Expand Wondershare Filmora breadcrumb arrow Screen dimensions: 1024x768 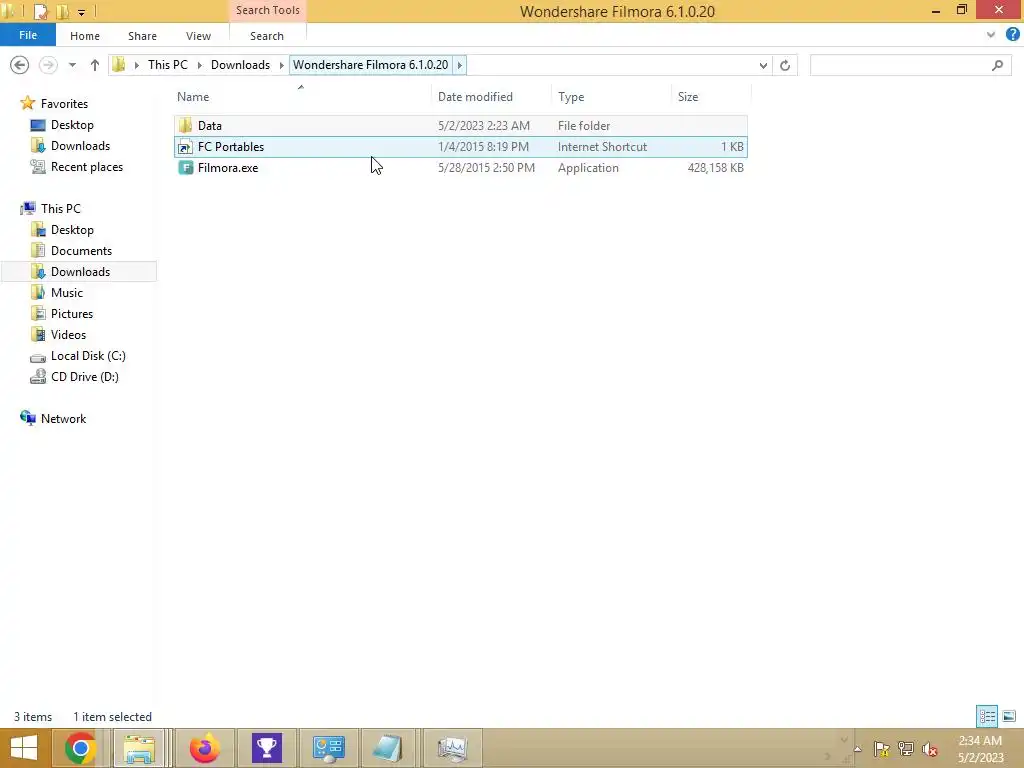(460, 65)
